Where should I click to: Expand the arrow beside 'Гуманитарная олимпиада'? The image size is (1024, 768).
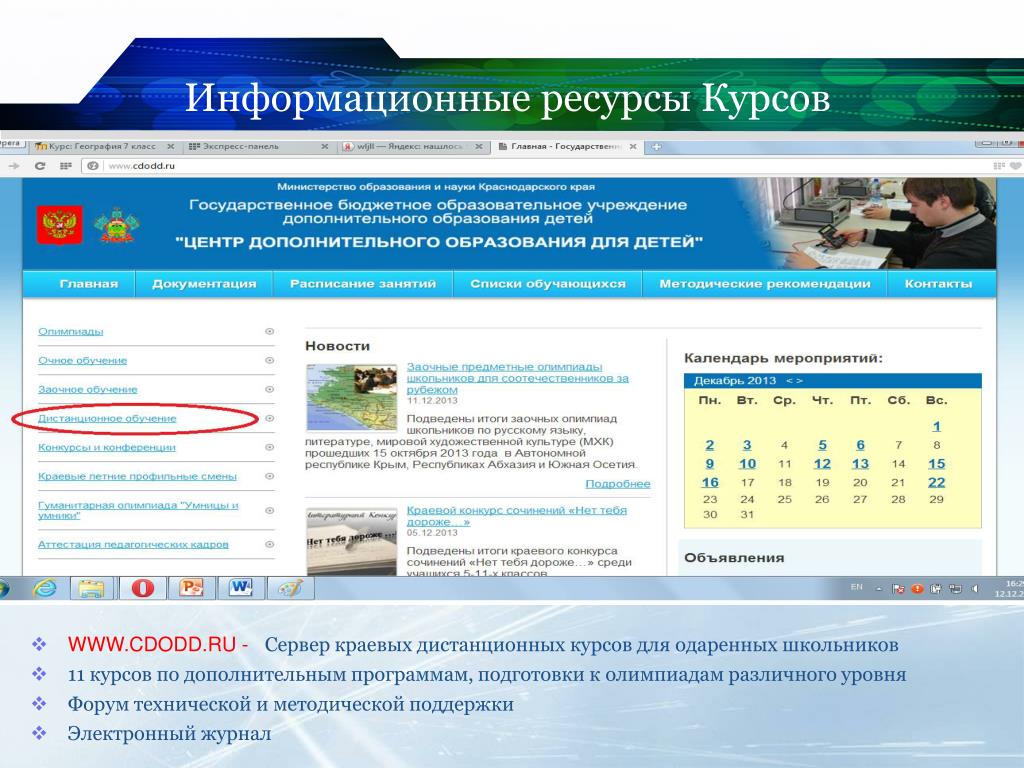coord(269,510)
